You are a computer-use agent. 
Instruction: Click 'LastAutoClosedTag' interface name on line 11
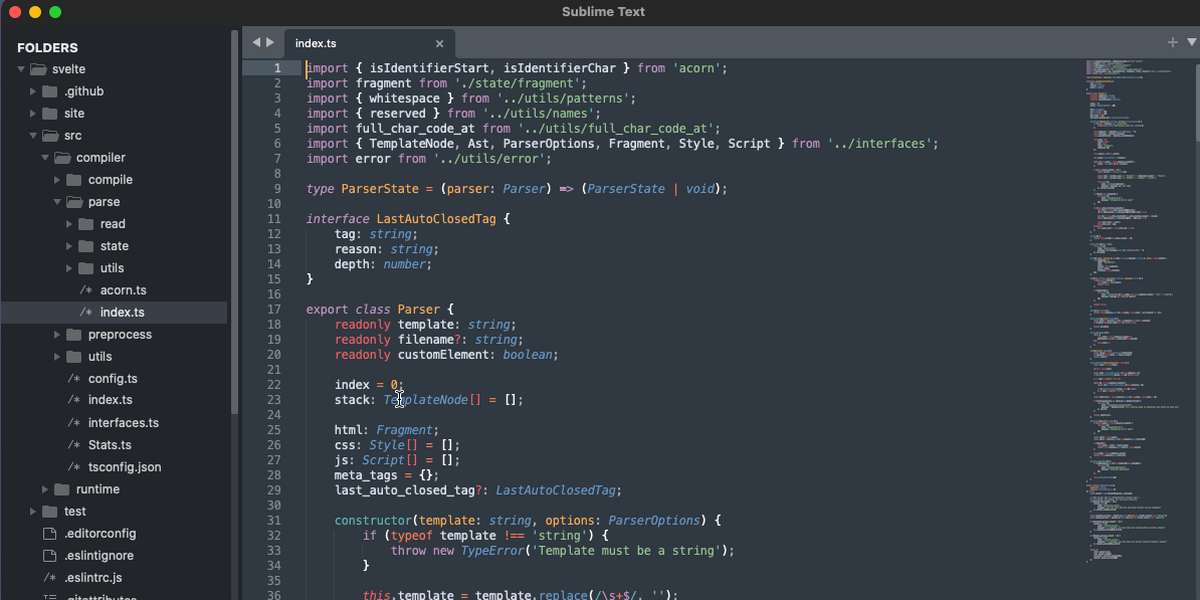click(x=436, y=219)
